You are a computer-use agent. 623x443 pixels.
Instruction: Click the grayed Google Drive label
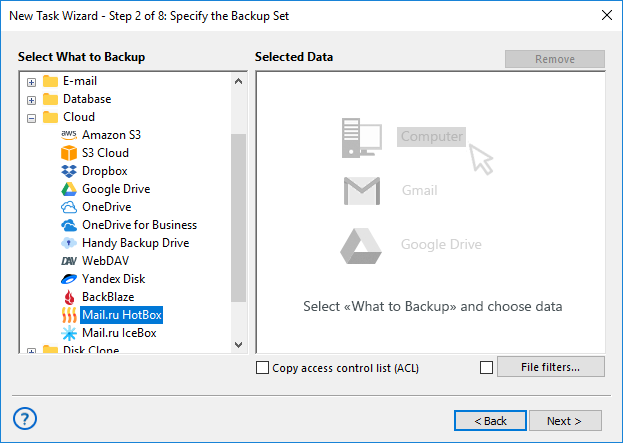pyautogui.click(x=441, y=244)
